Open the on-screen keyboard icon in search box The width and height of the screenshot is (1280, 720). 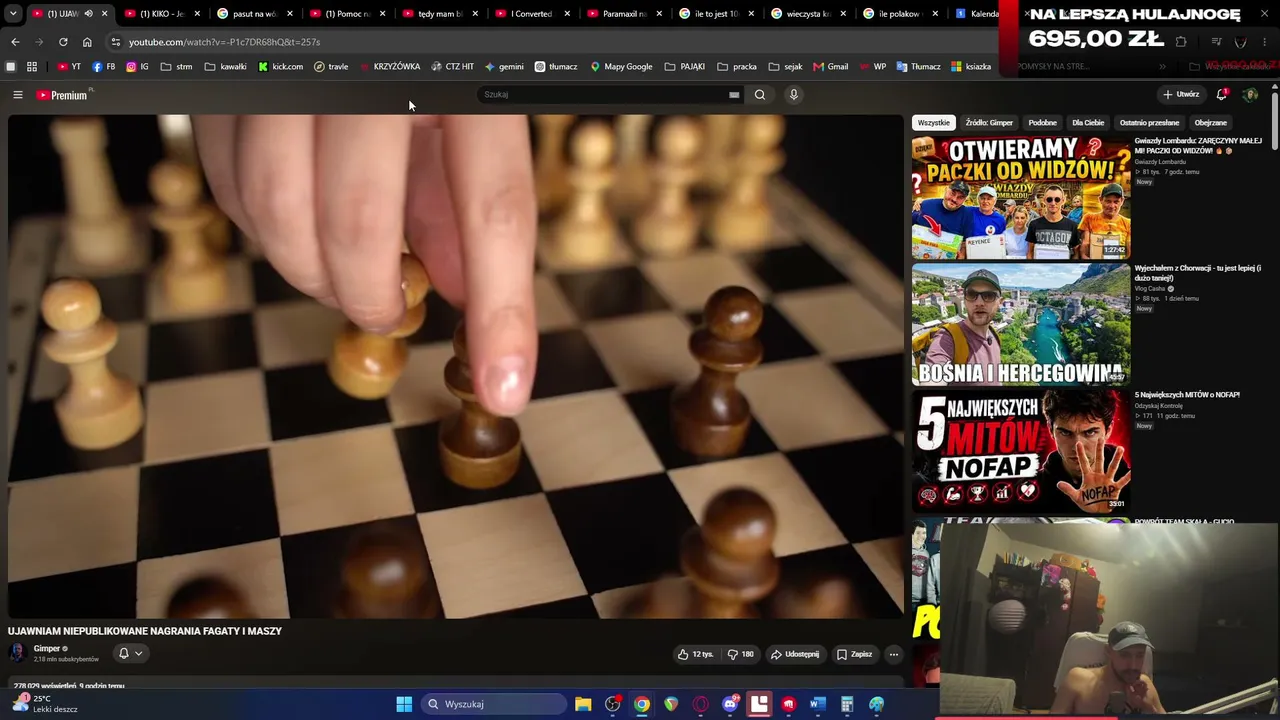[x=734, y=95]
